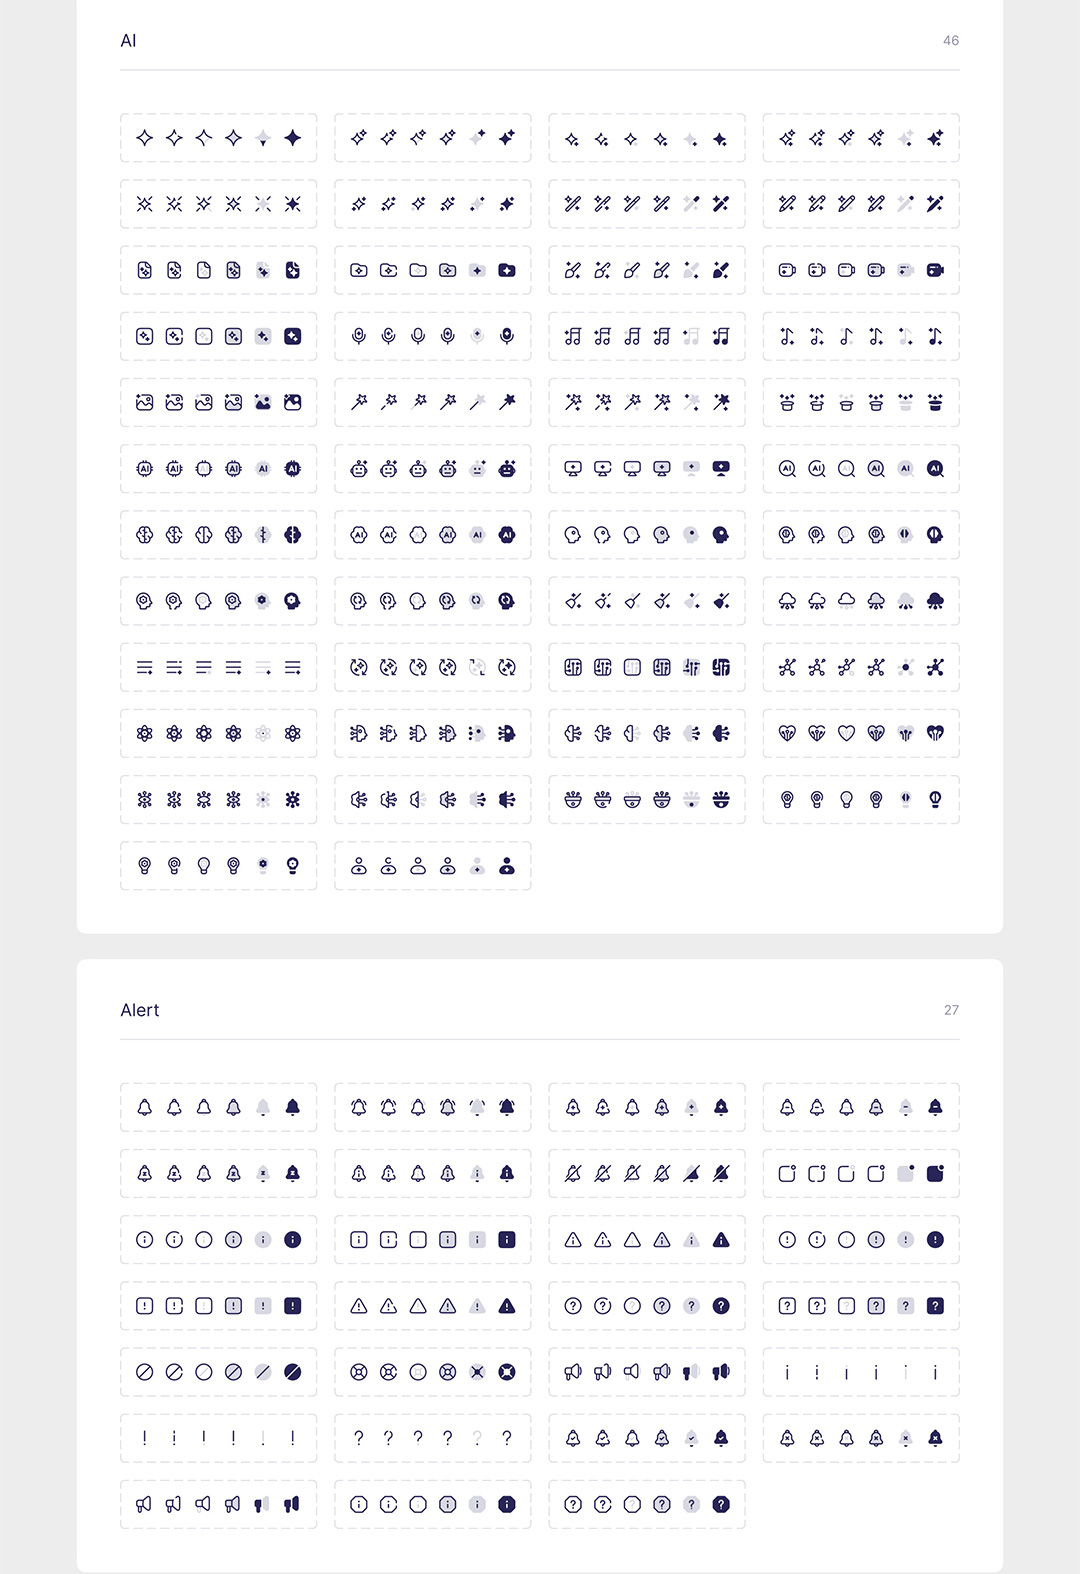Click the solid filled AI robot face icon
This screenshot has height=1574, width=1080.
click(507, 469)
